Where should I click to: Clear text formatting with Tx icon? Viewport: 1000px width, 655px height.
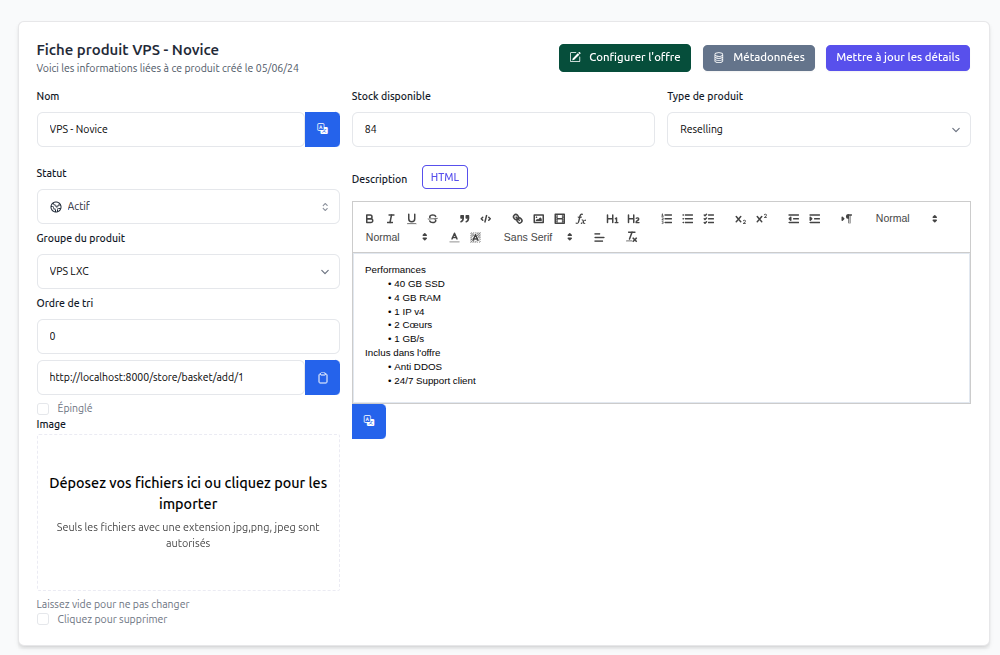[x=632, y=238]
